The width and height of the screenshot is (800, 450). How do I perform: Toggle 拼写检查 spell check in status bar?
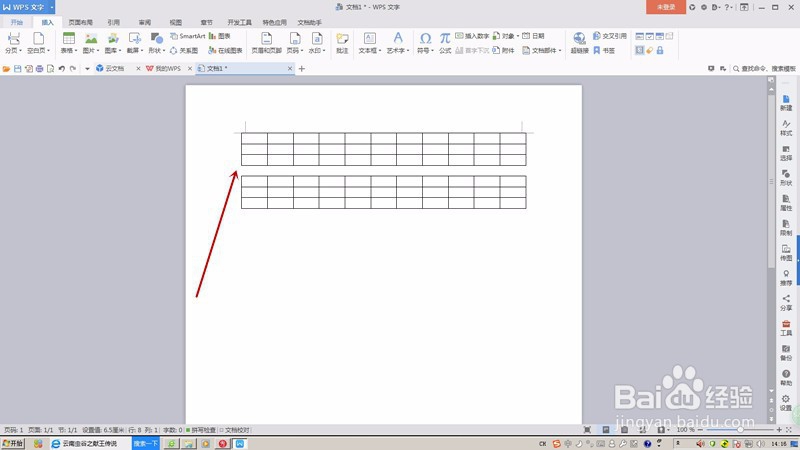point(201,430)
